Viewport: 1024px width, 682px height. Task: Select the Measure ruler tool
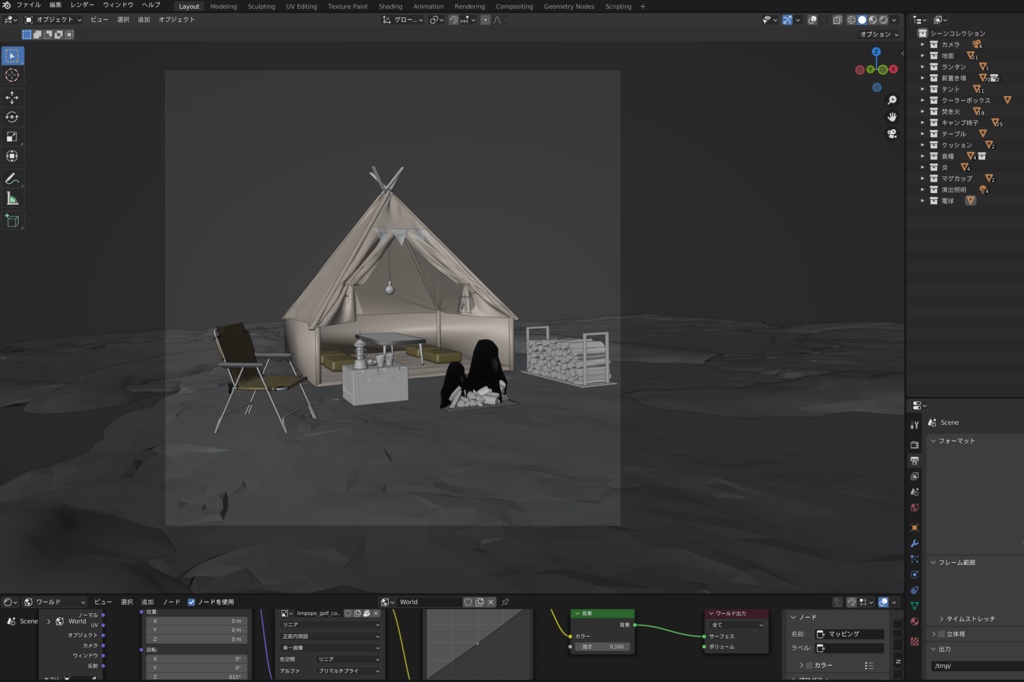coord(12,199)
